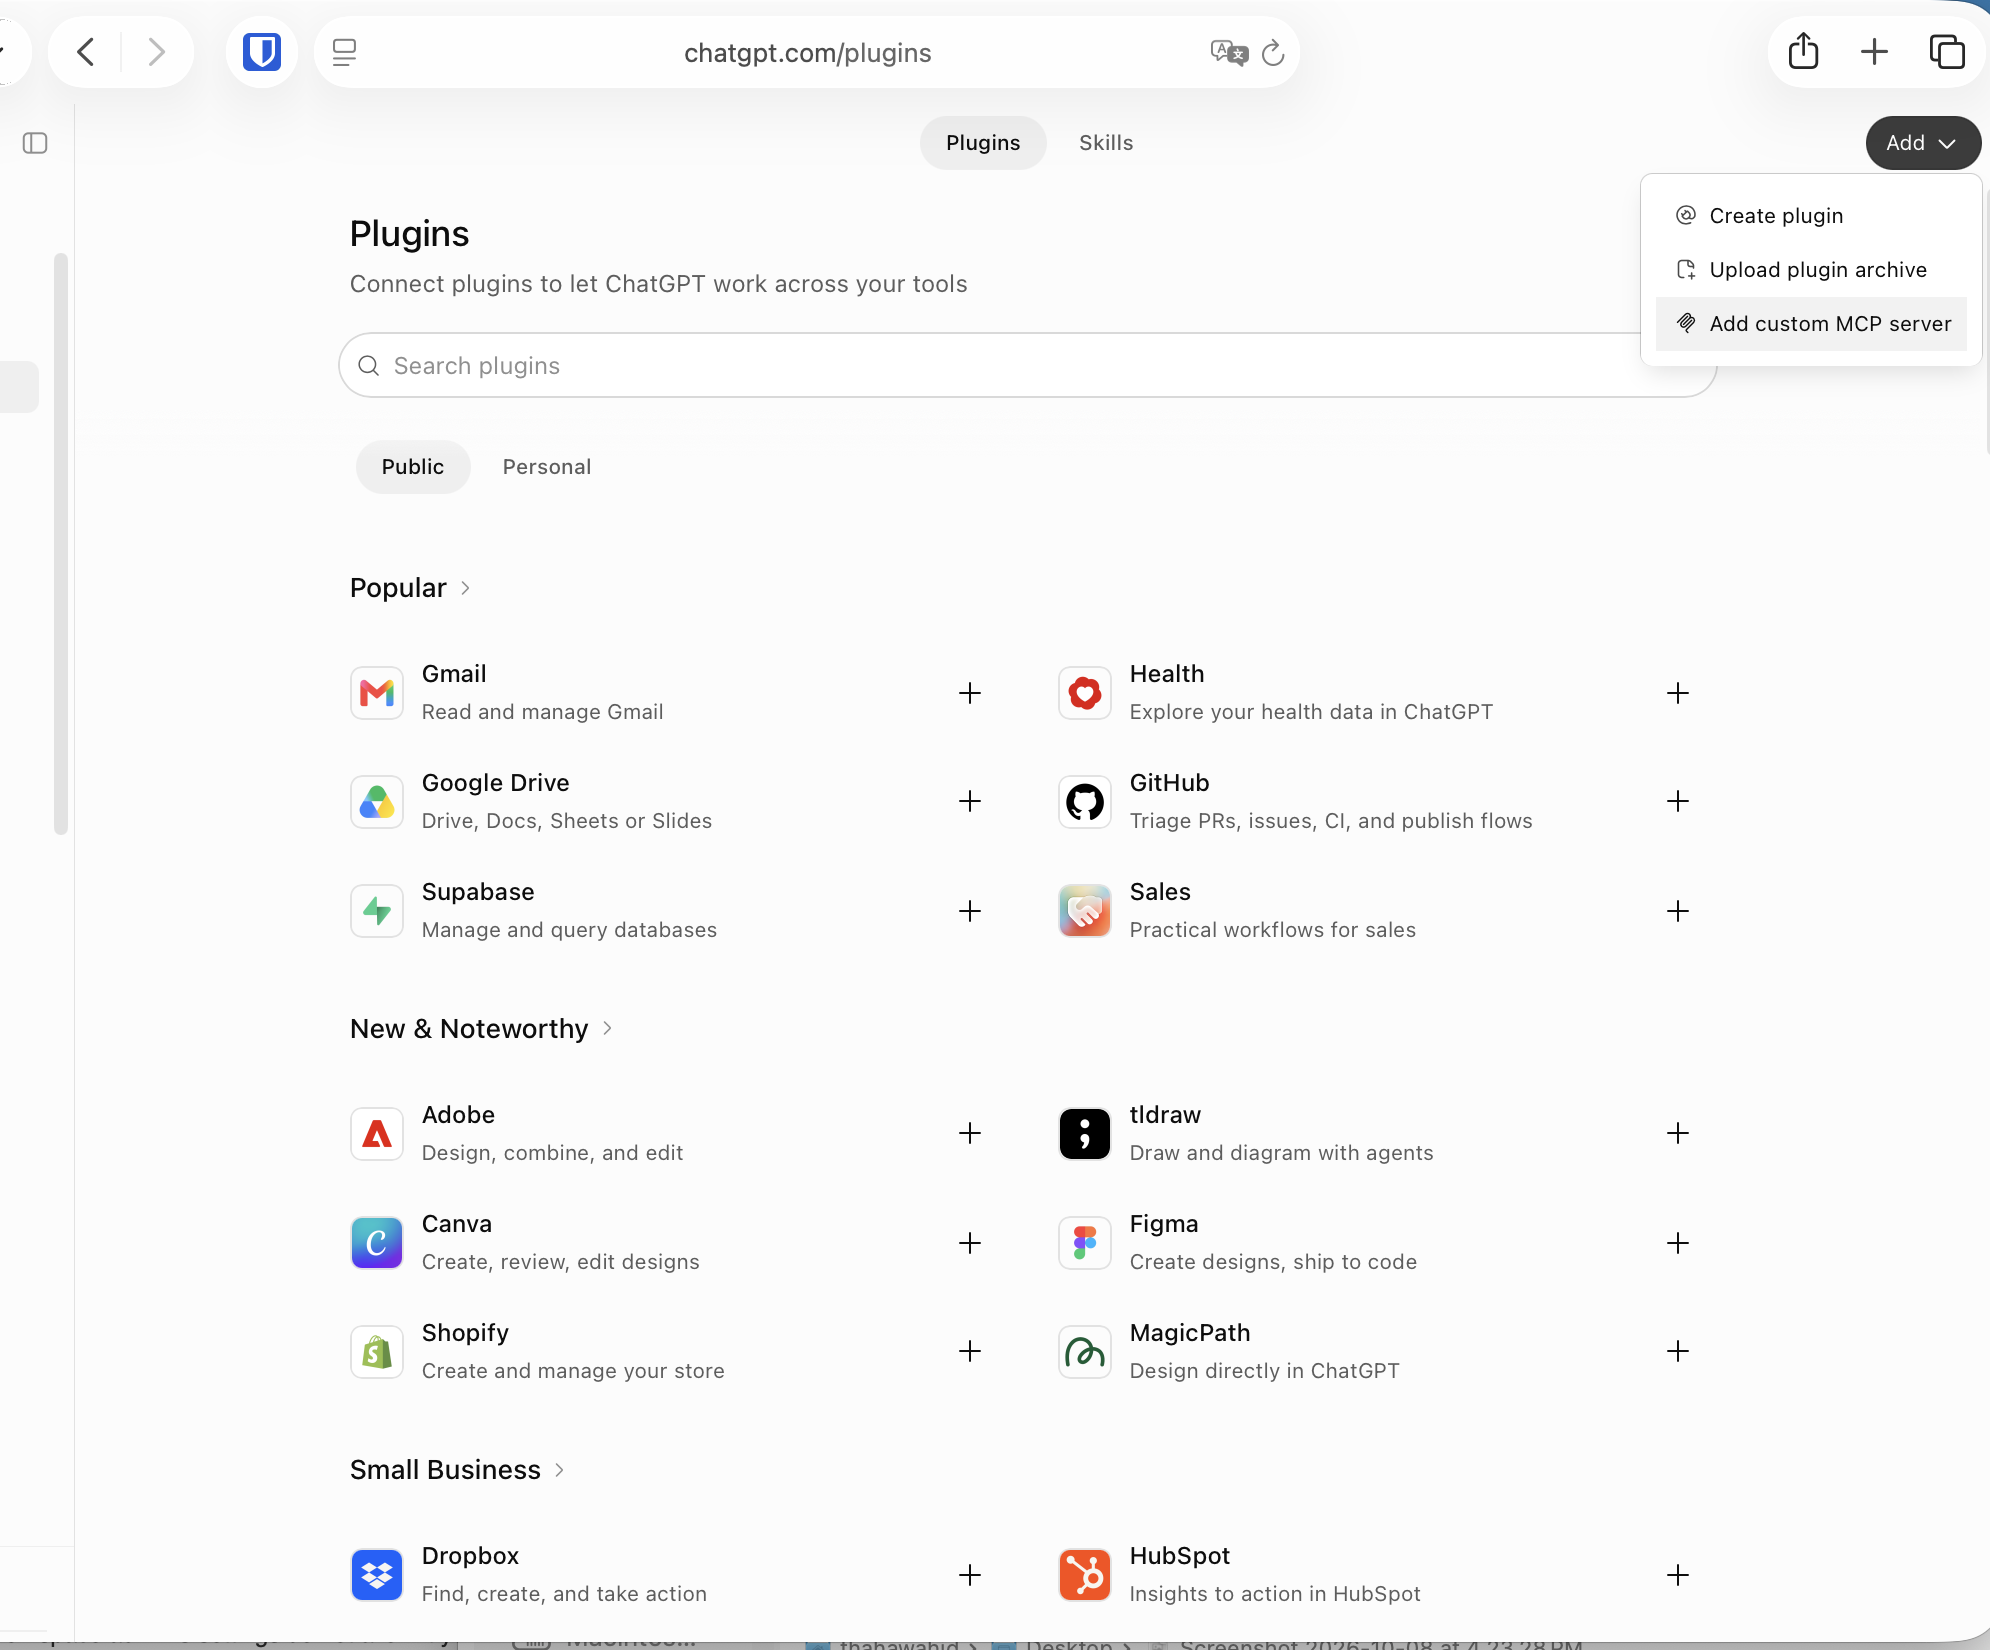Image resolution: width=1990 pixels, height=1650 pixels.
Task: Toggle the ChatGPT sidebar icon
Action: [35, 143]
